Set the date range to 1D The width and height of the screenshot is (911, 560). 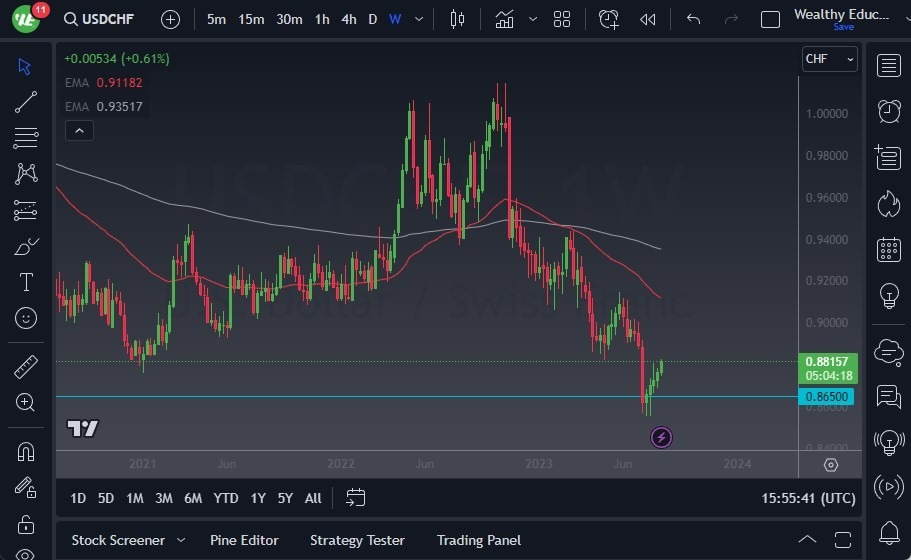pos(78,498)
